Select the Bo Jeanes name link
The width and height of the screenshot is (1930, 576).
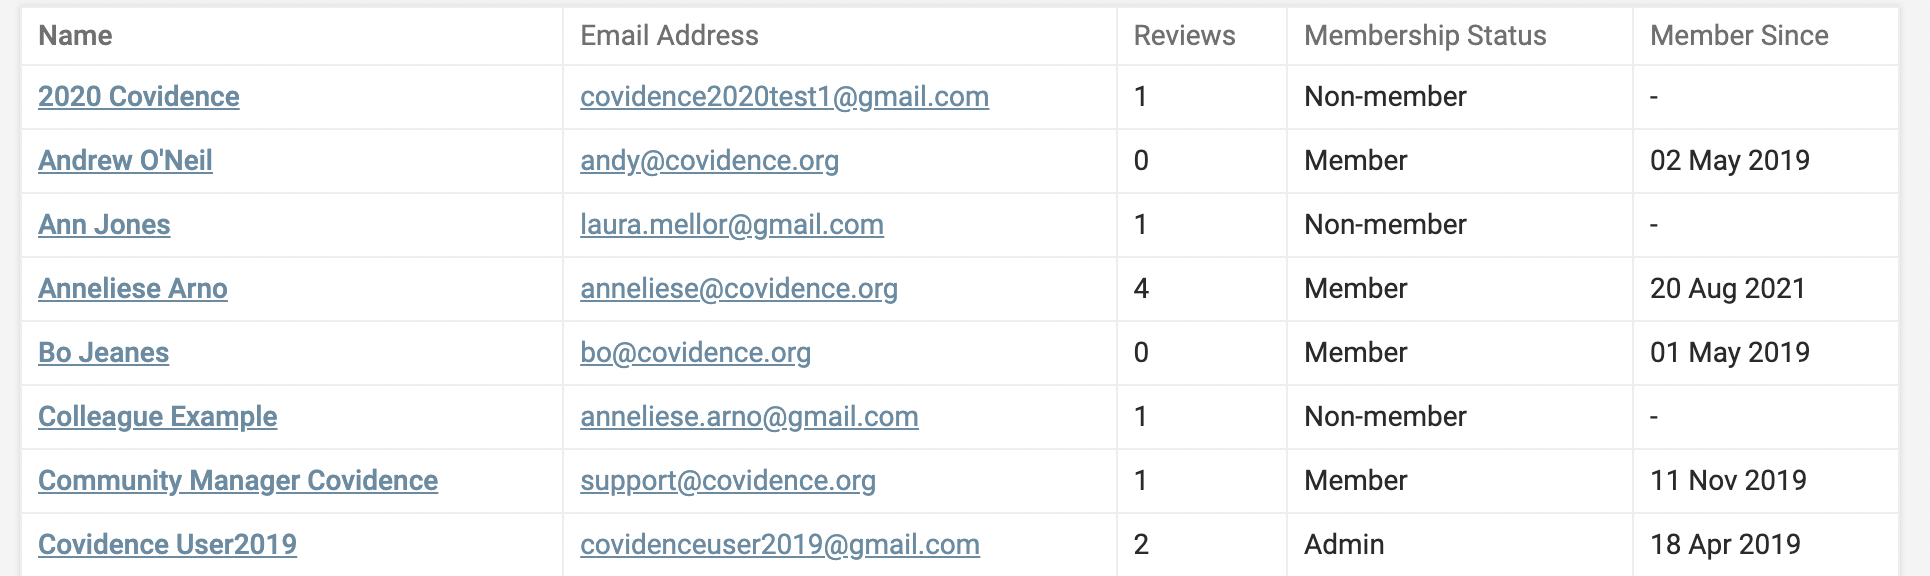tap(103, 353)
